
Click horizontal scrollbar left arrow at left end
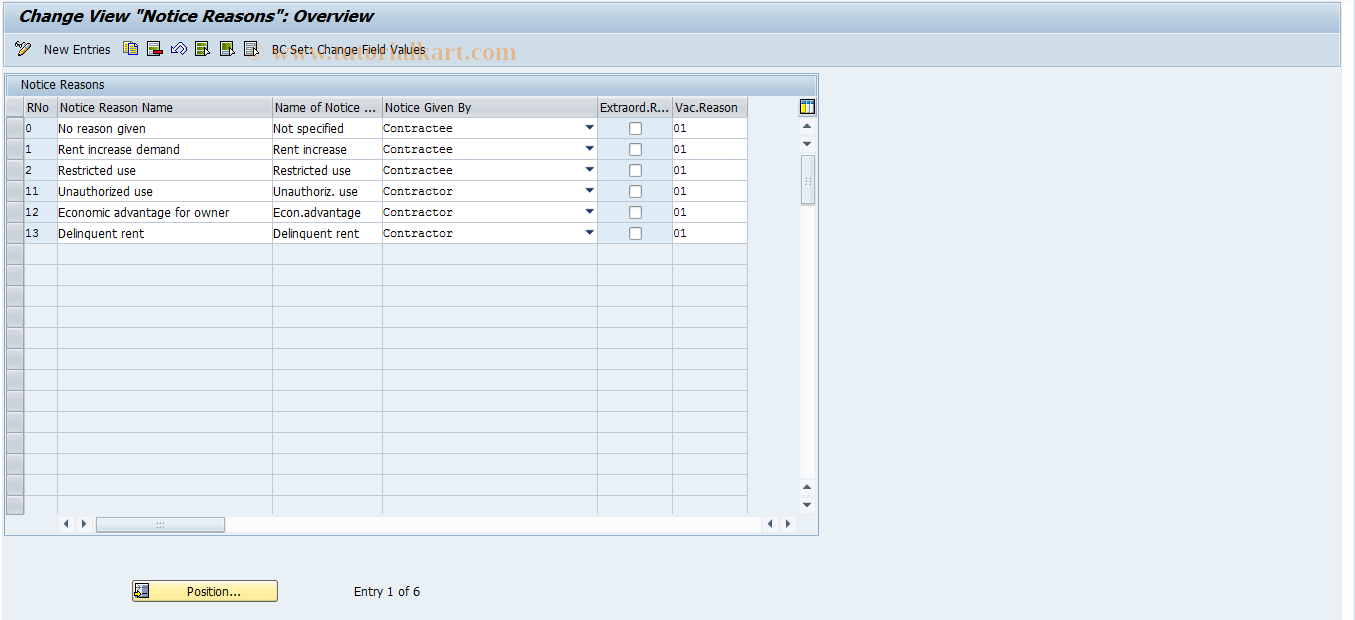click(x=66, y=524)
